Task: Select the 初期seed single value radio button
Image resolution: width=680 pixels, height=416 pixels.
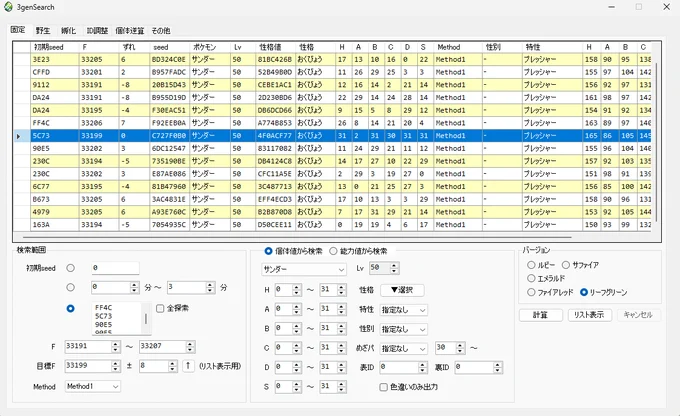Action: [70, 268]
